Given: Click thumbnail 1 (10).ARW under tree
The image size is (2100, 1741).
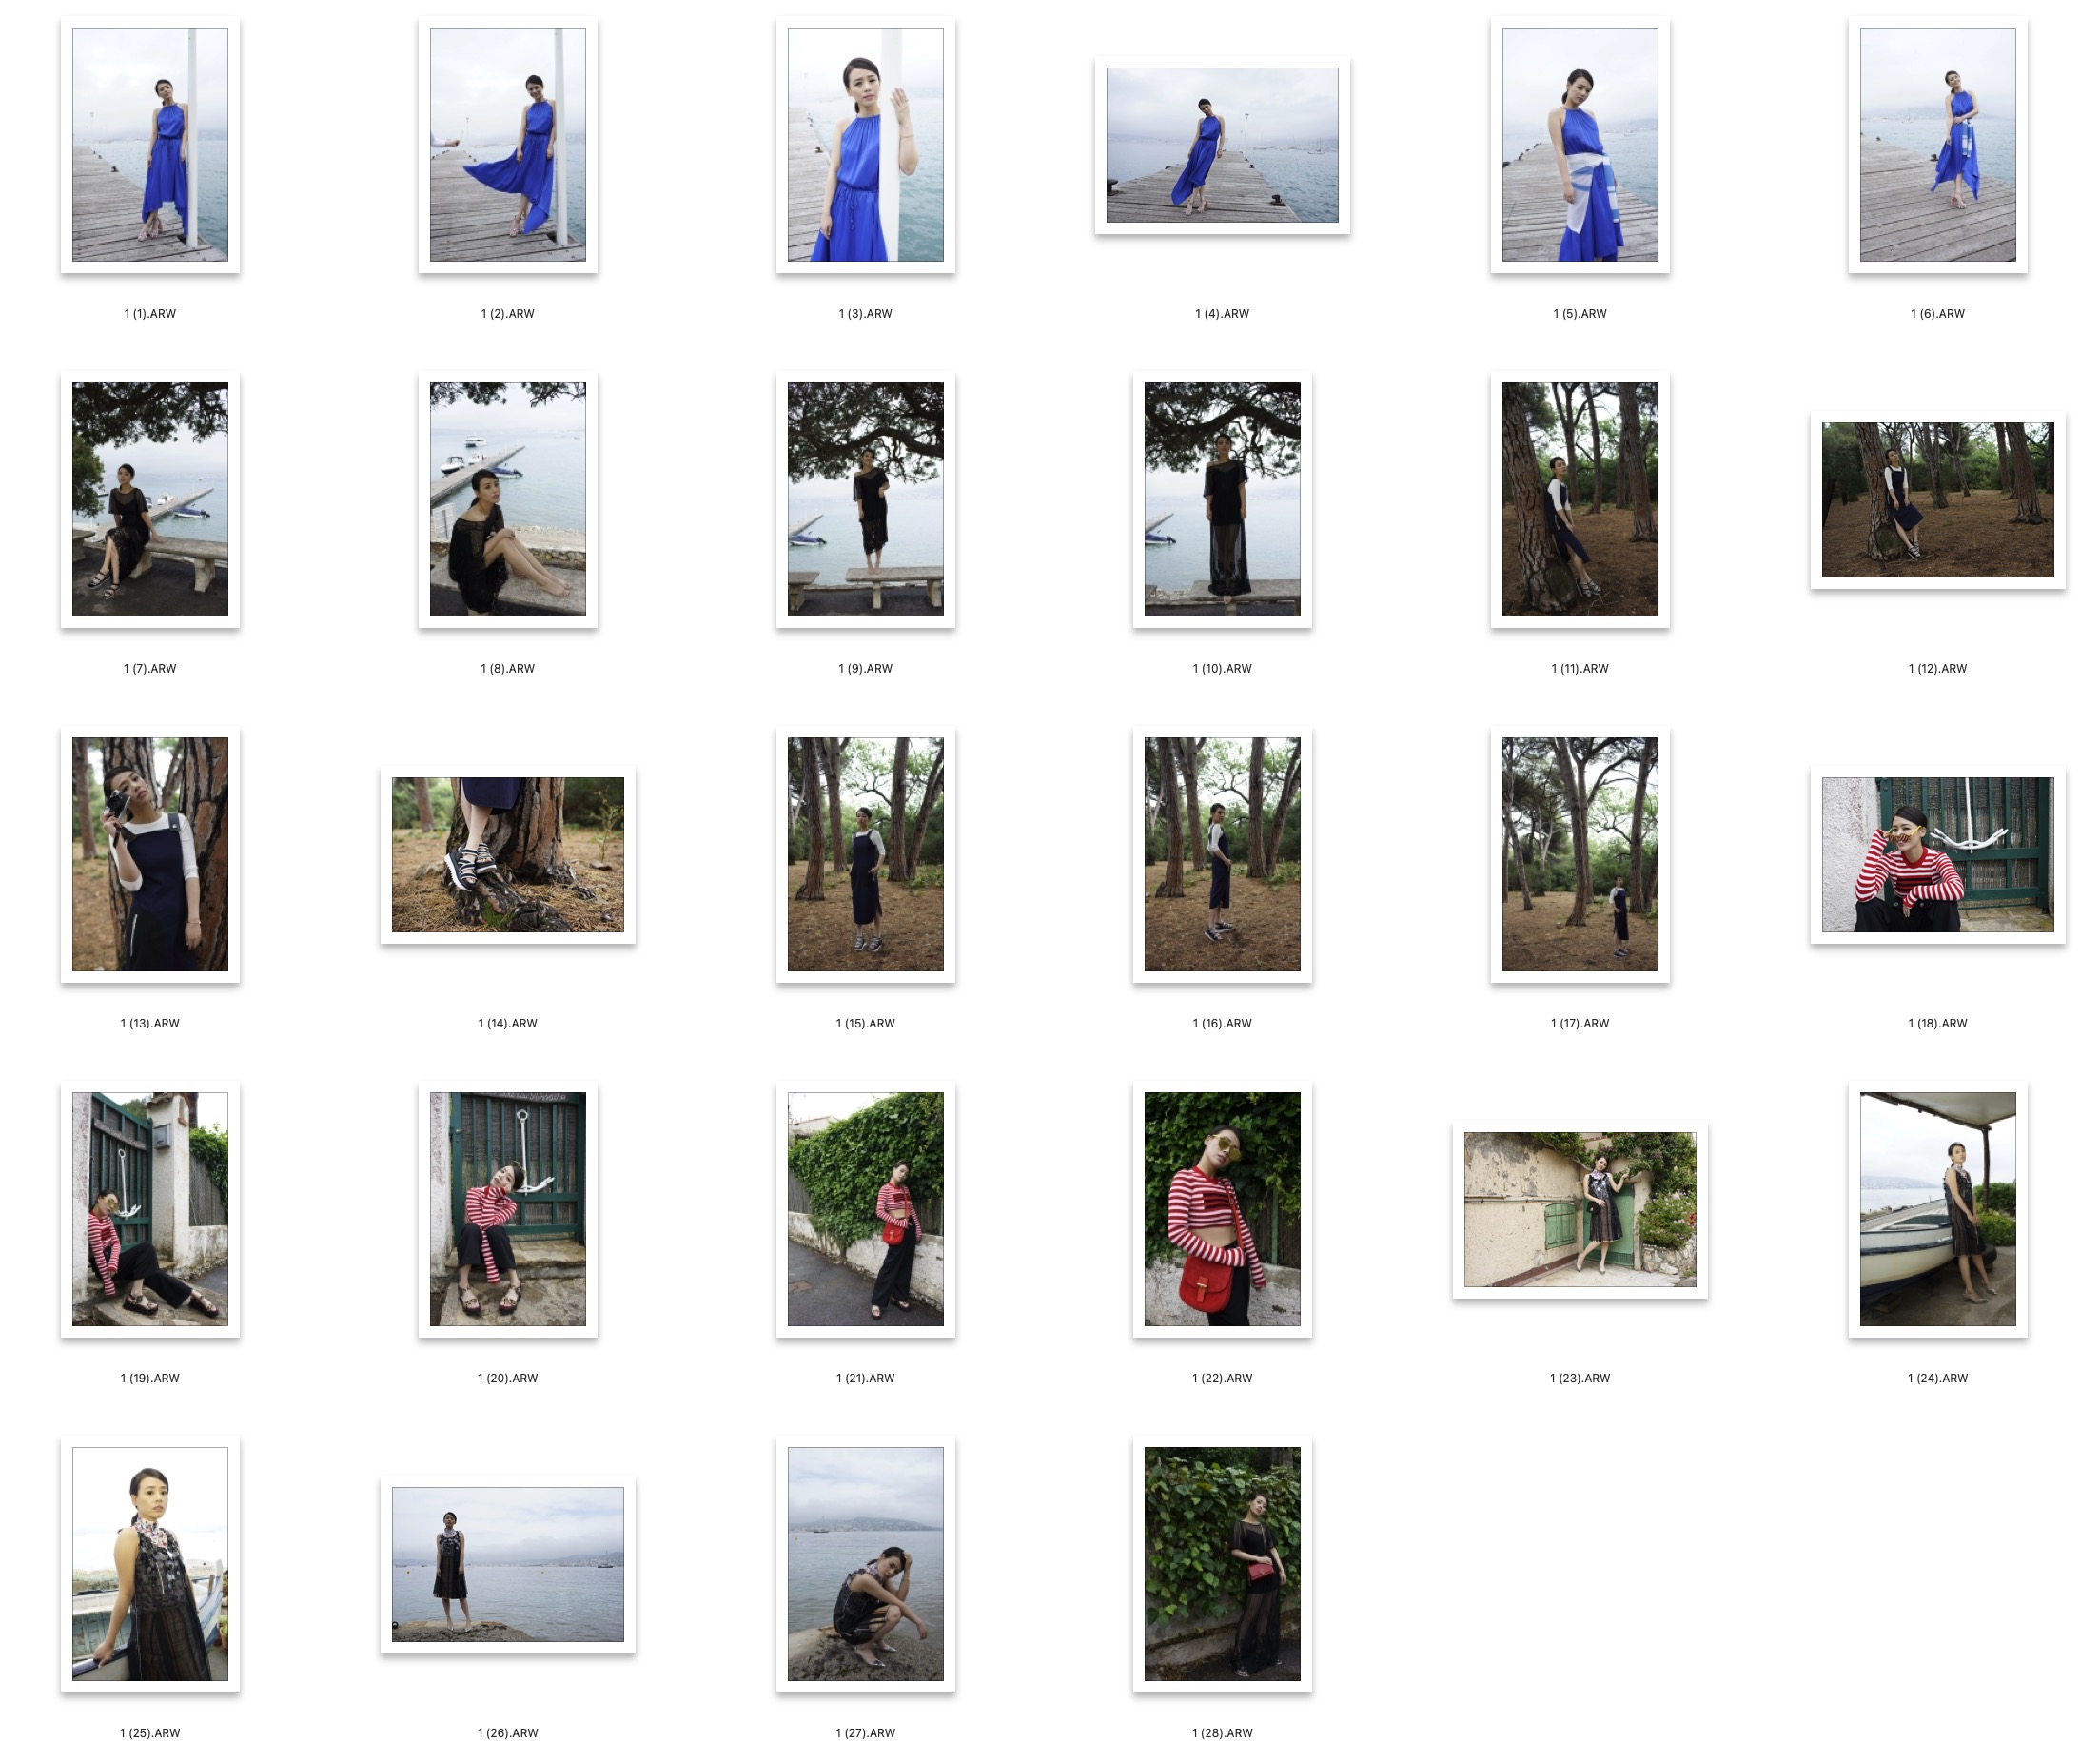Looking at the screenshot, I should (1222, 499).
